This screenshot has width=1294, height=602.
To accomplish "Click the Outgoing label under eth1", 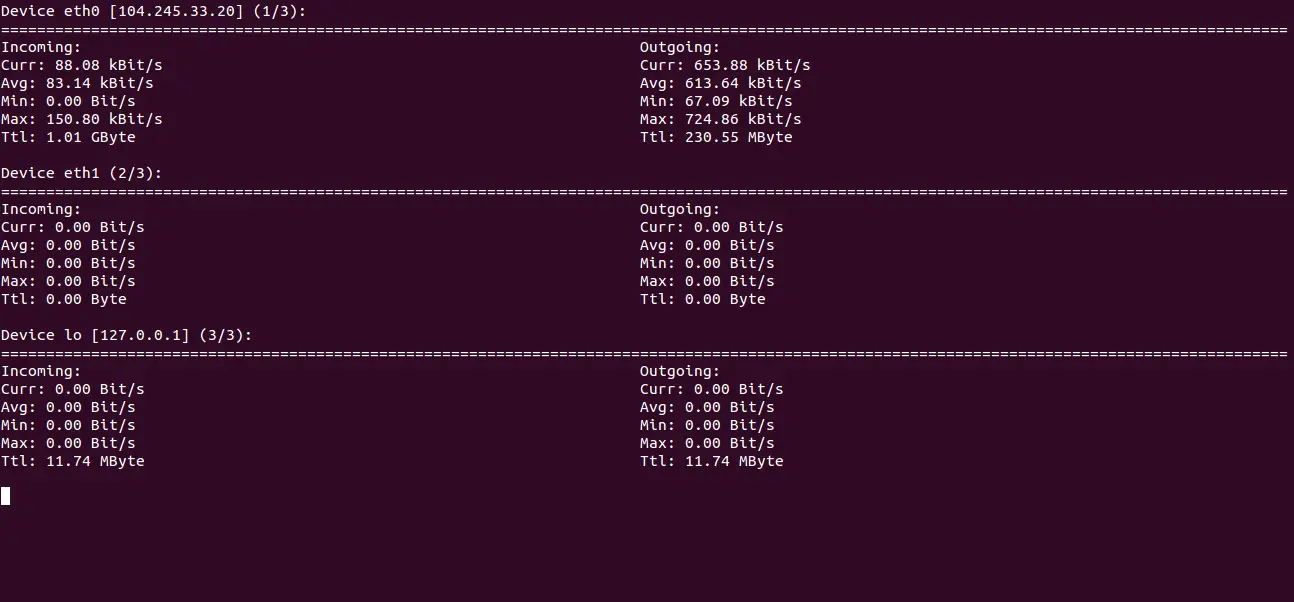I will coord(680,209).
